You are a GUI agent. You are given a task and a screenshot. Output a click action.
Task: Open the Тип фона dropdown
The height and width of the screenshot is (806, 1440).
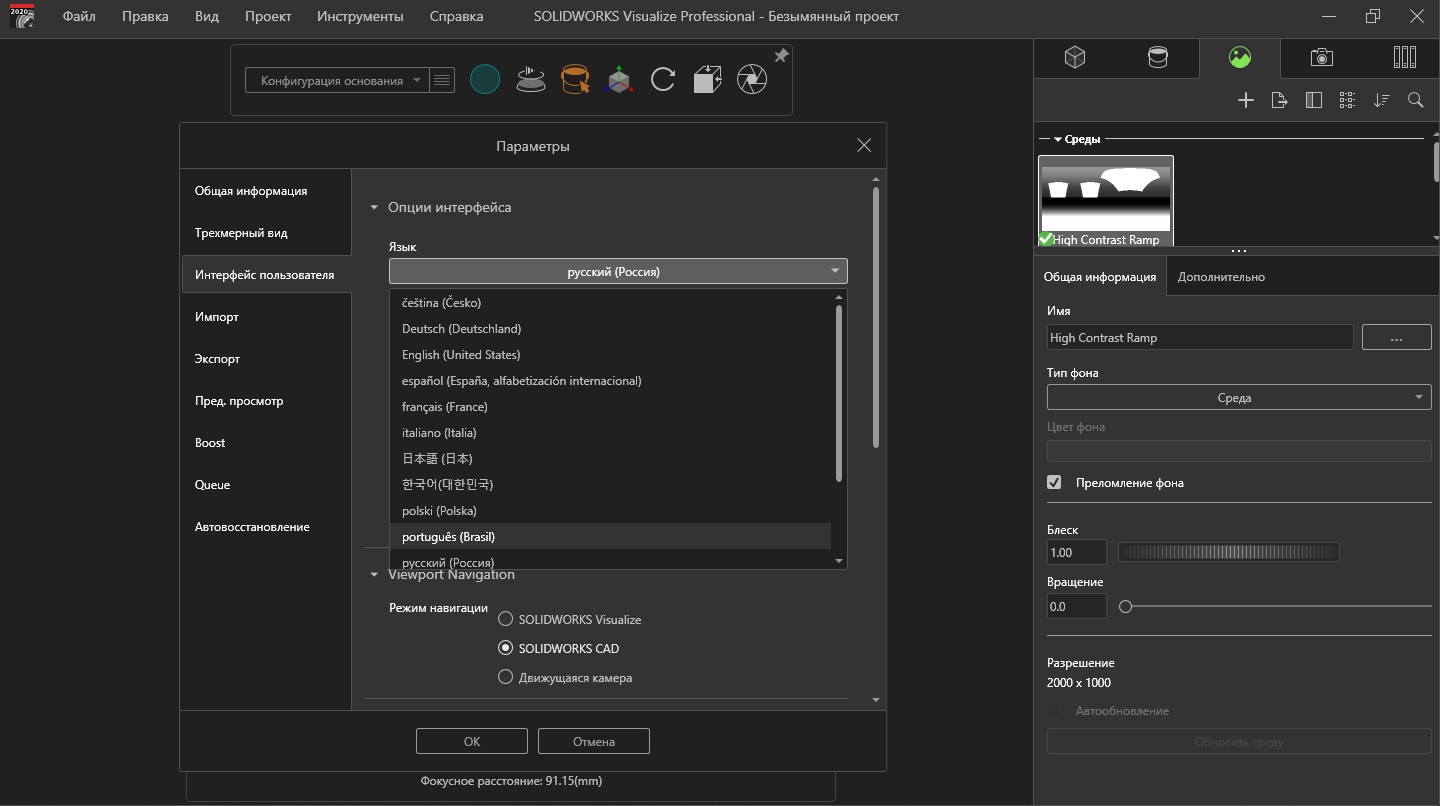point(1238,398)
